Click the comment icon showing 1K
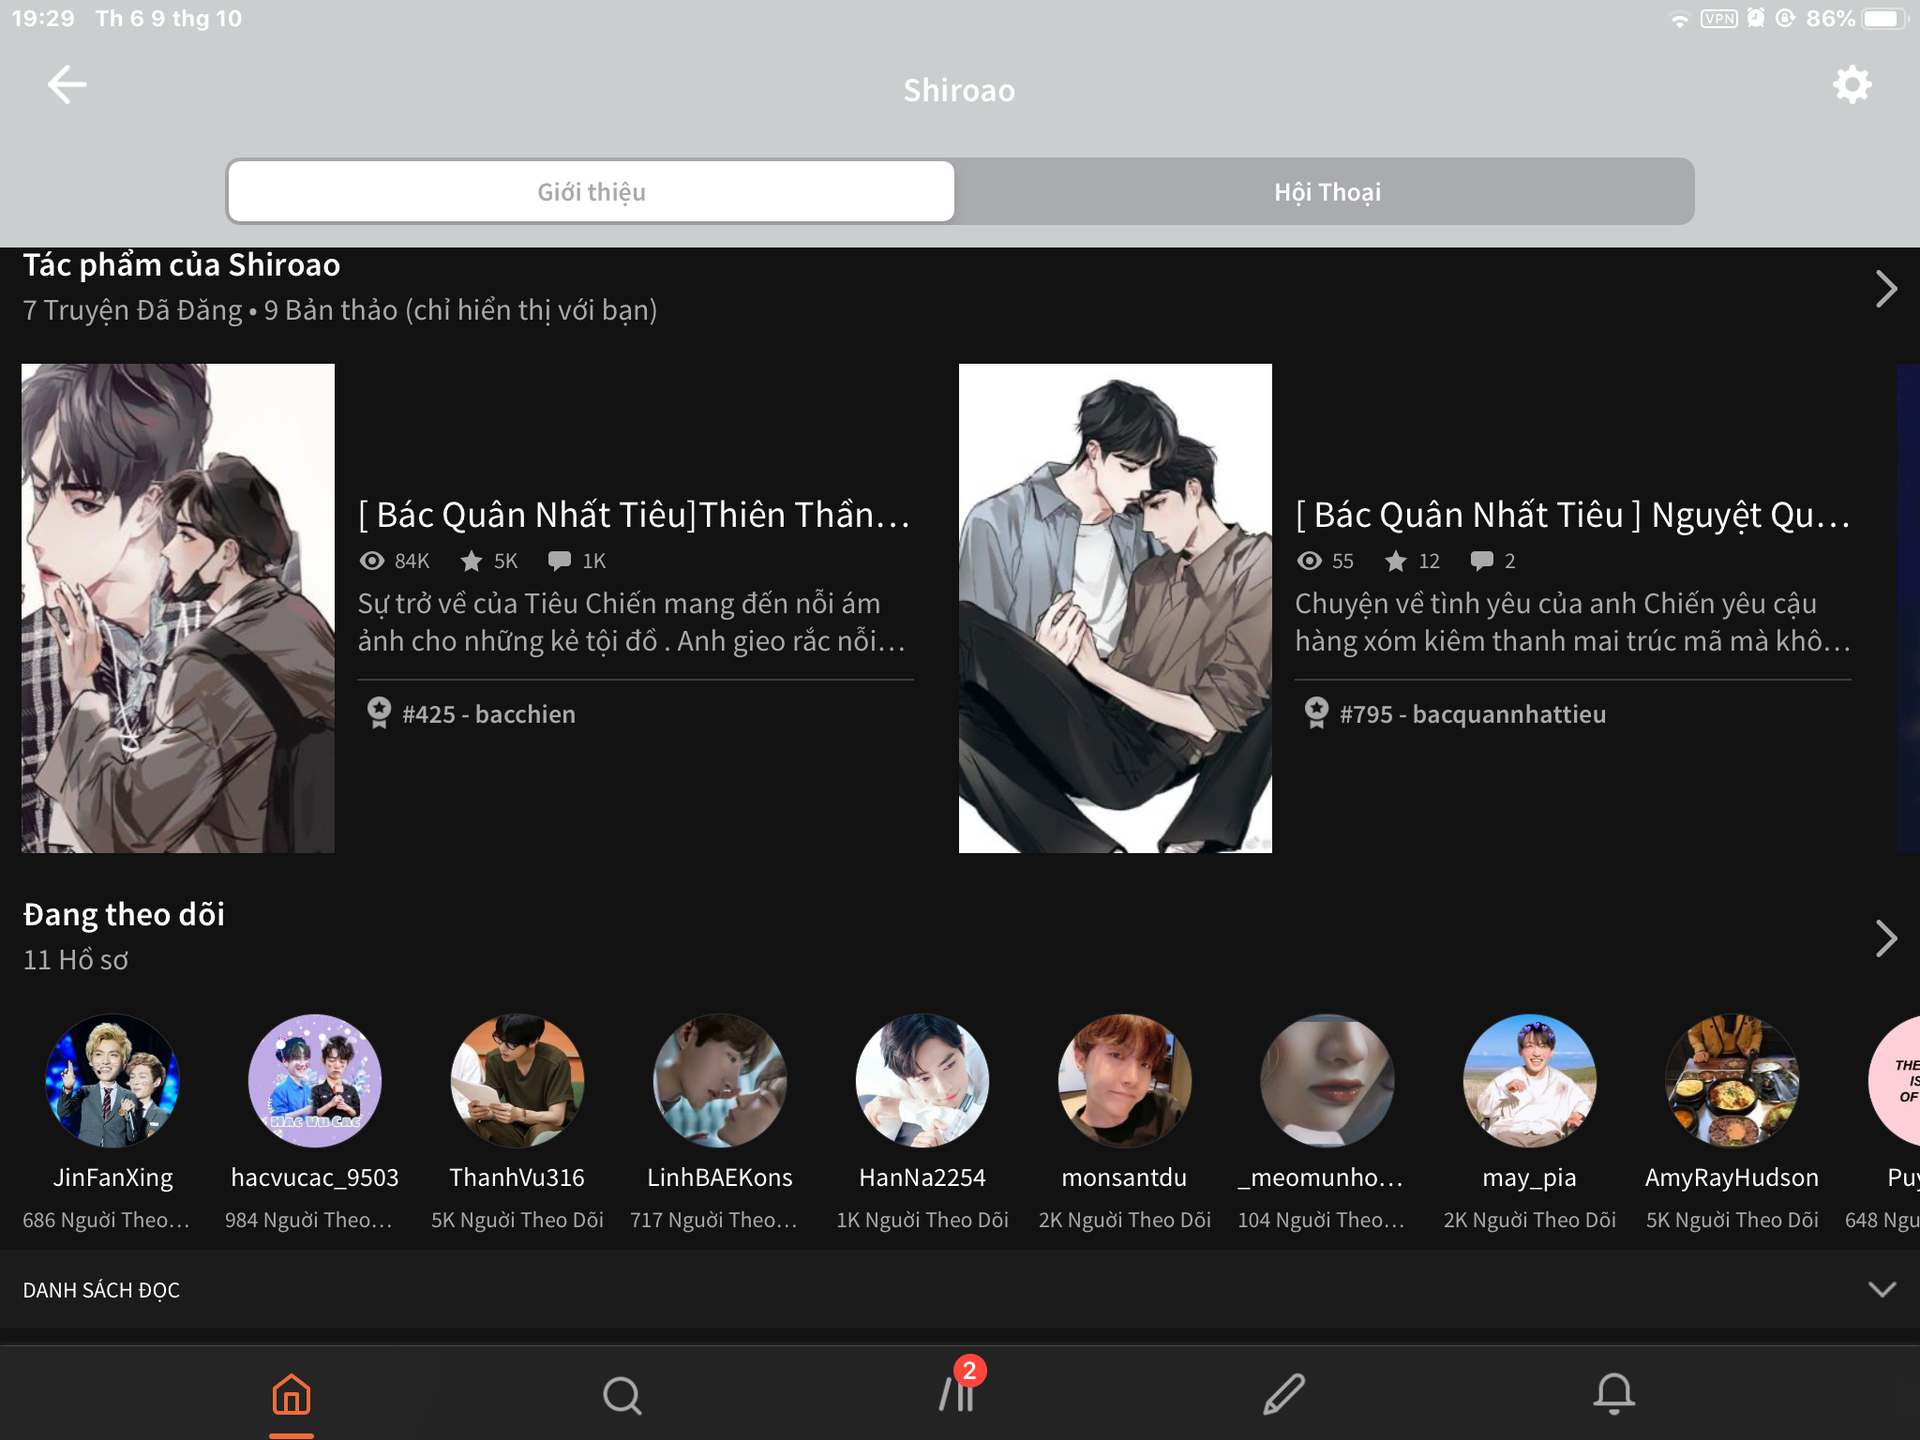 pyautogui.click(x=560, y=561)
